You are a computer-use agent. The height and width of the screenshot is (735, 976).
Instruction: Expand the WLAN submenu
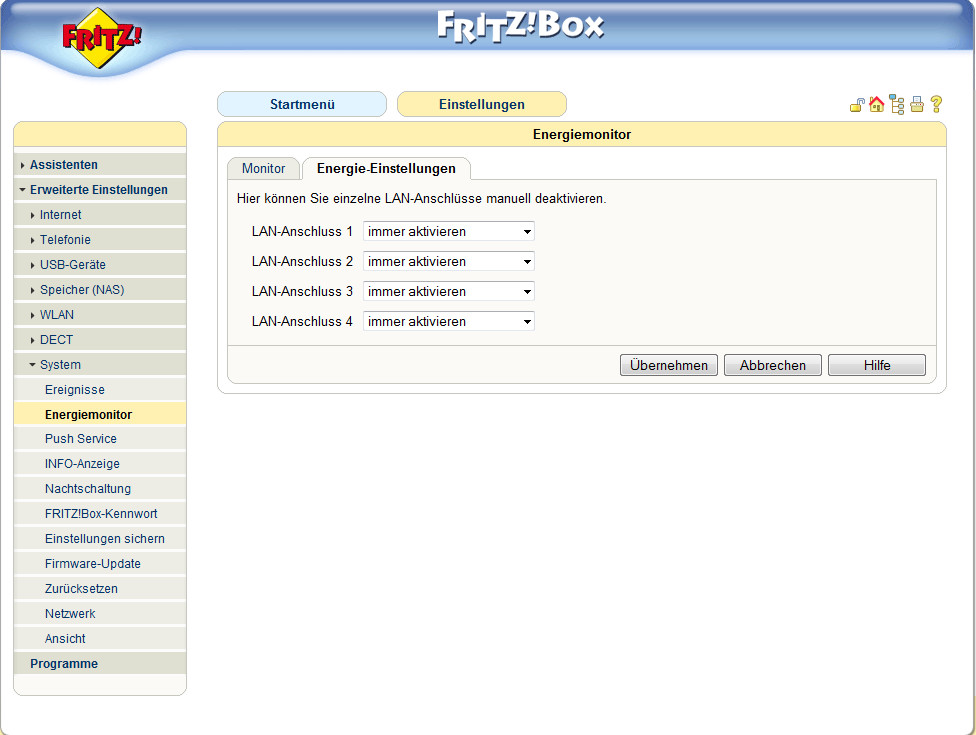click(x=100, y=314)
